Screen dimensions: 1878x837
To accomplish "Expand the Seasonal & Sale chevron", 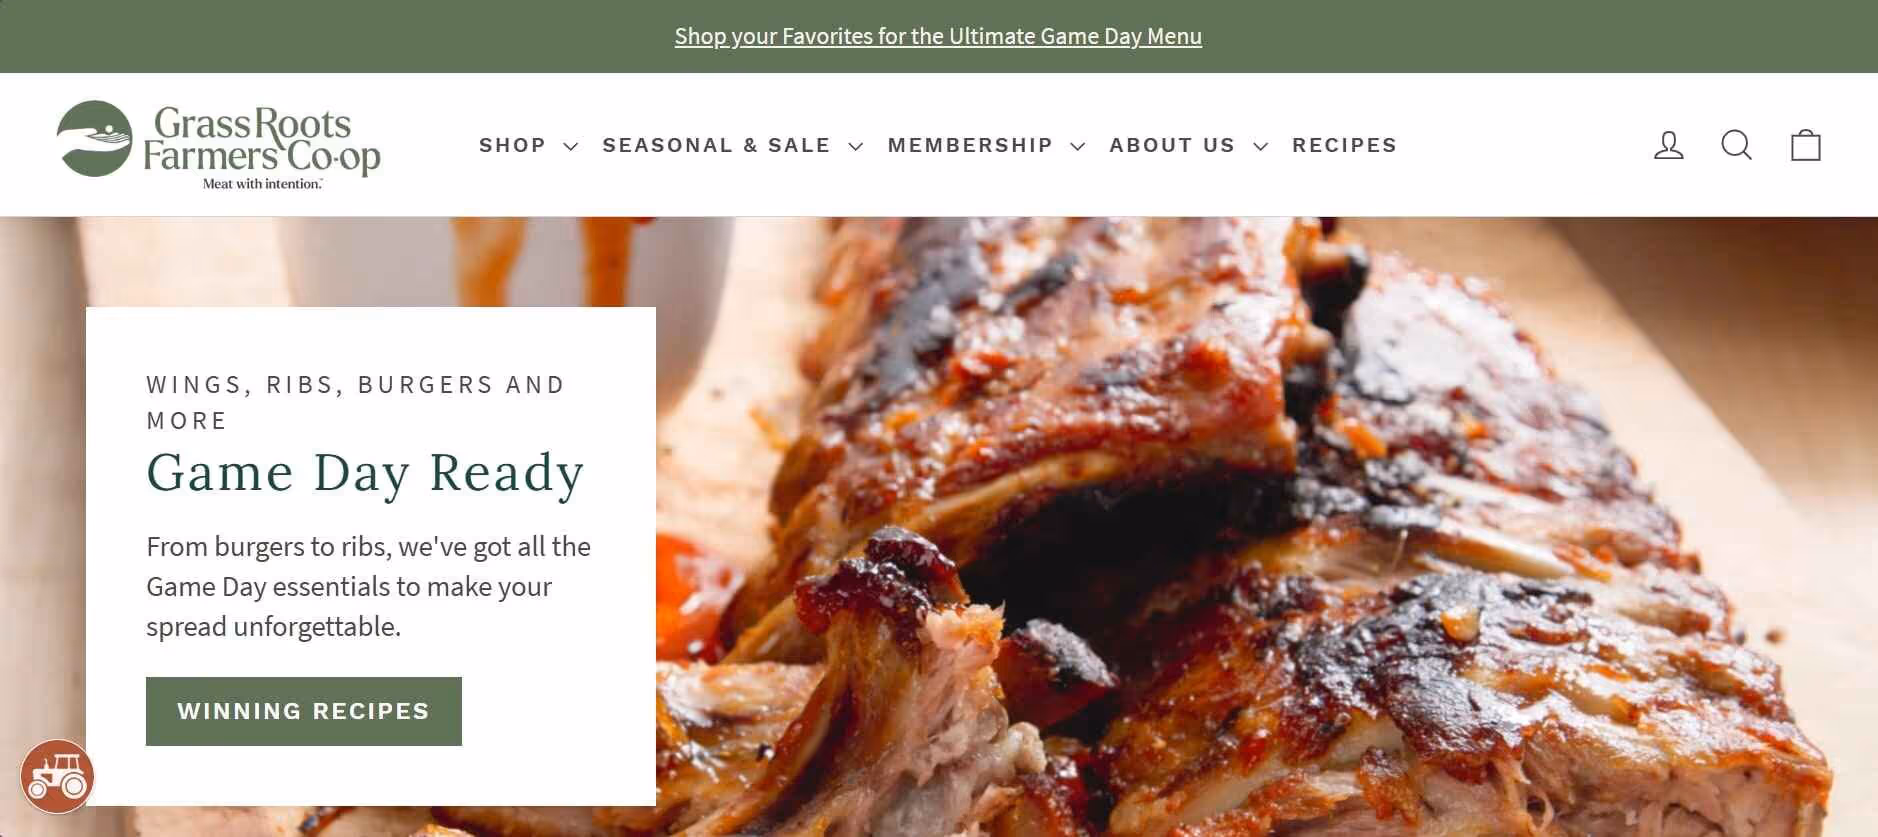I will (856, 146).
